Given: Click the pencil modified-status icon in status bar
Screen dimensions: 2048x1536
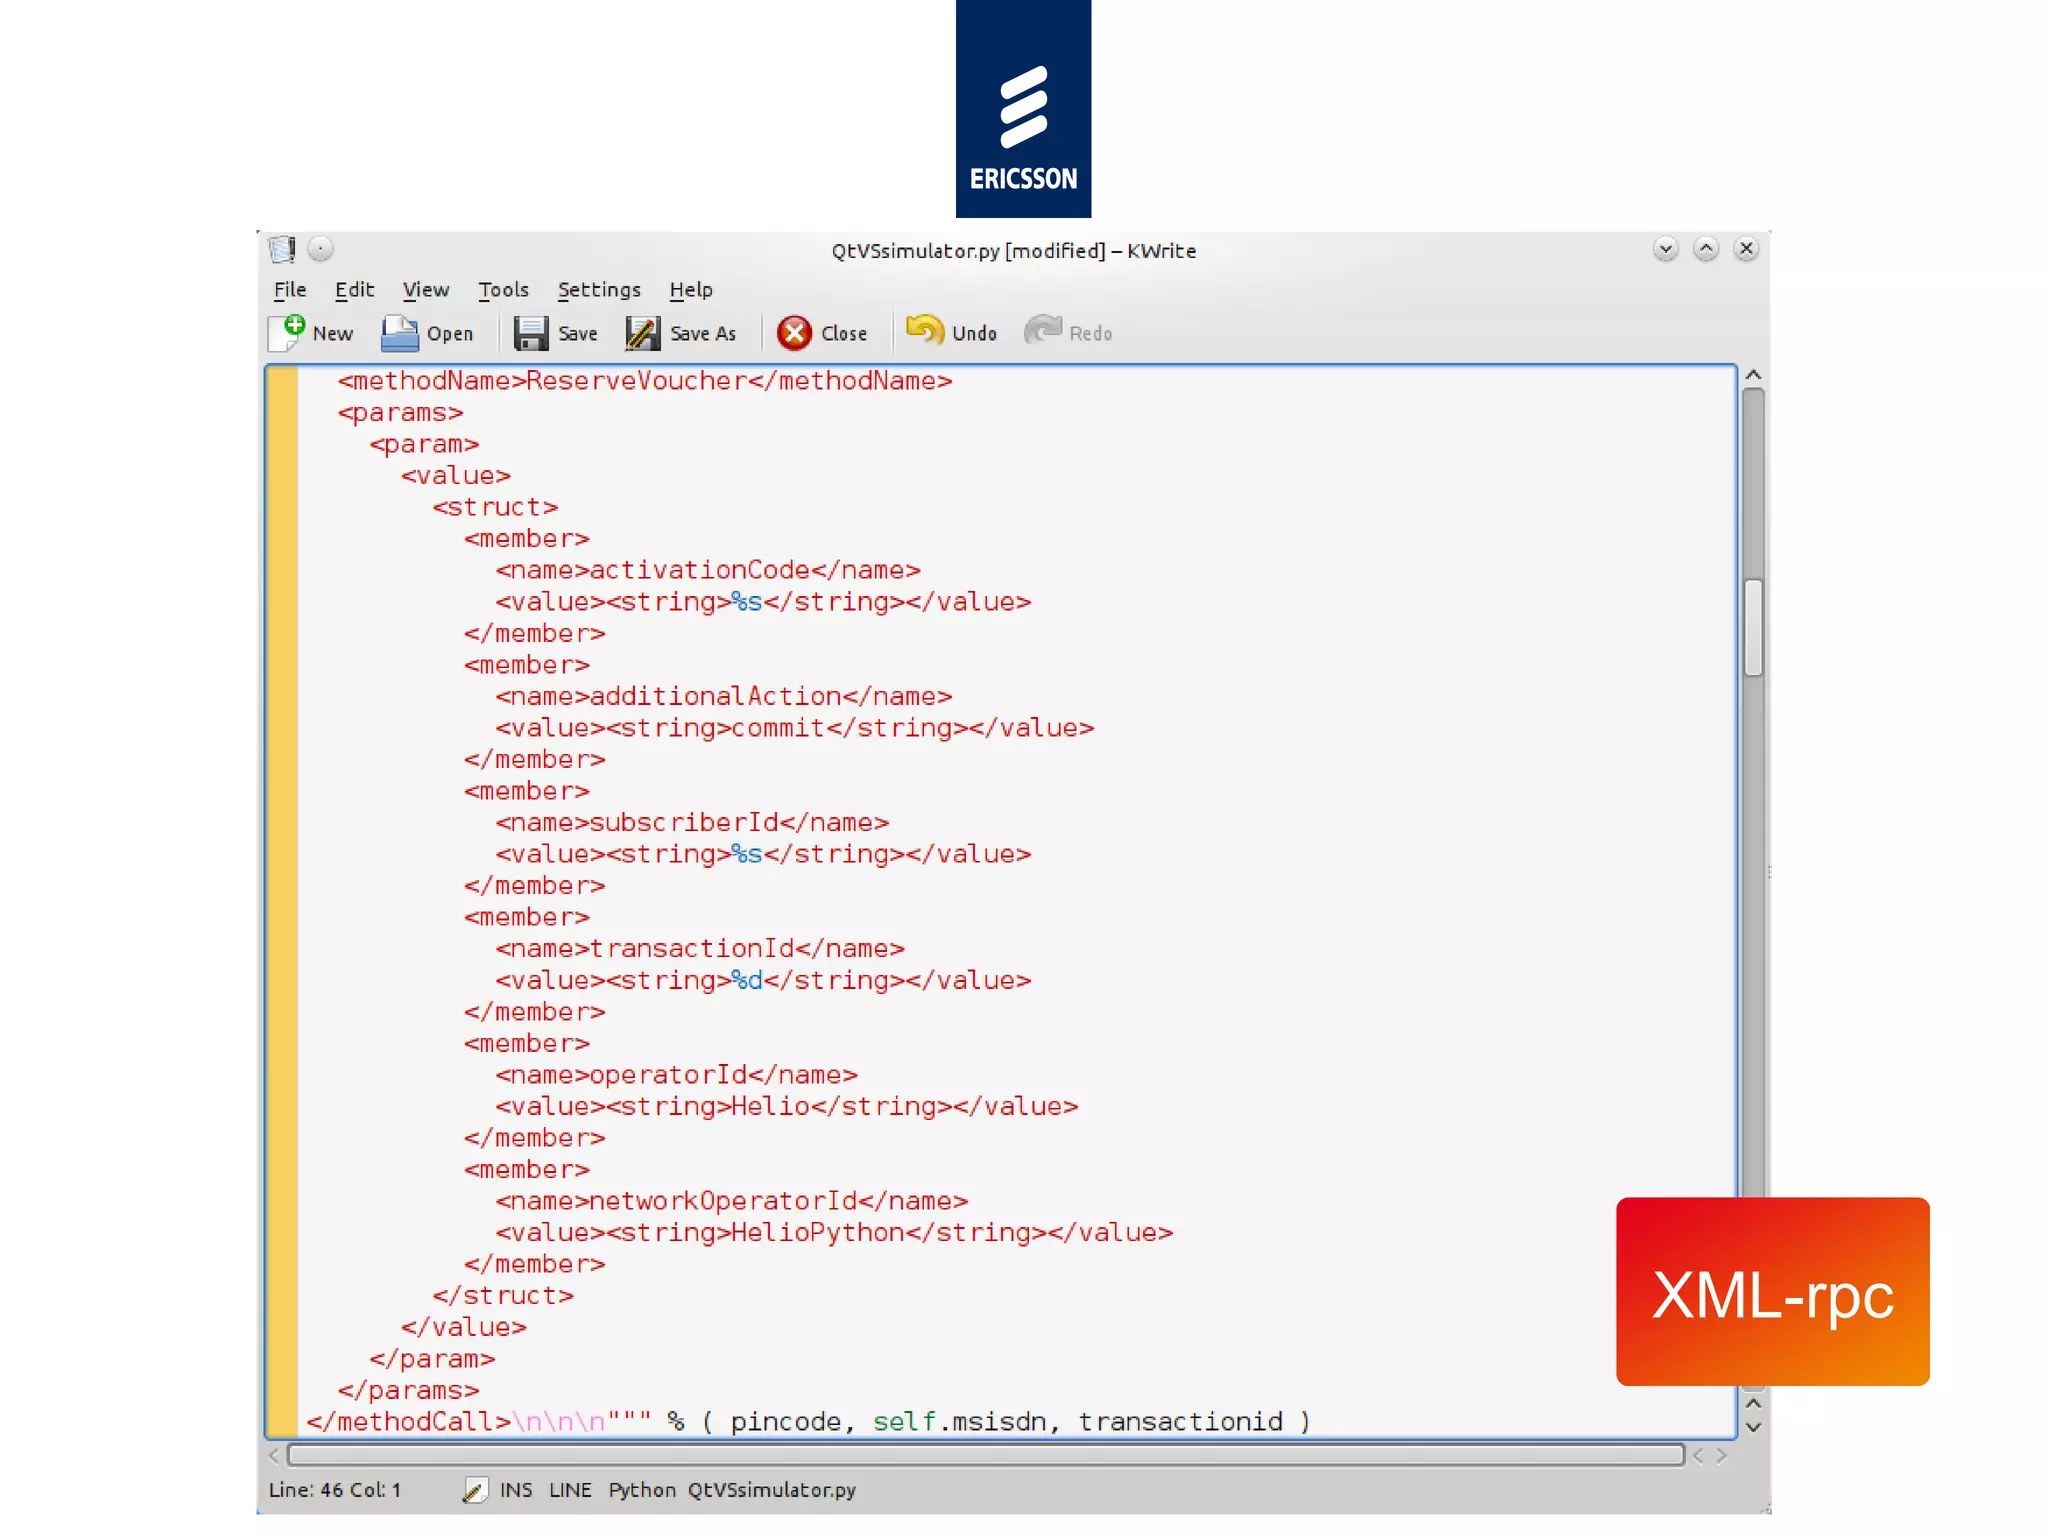Looking at the screenshot, I should pos(475,1490).
